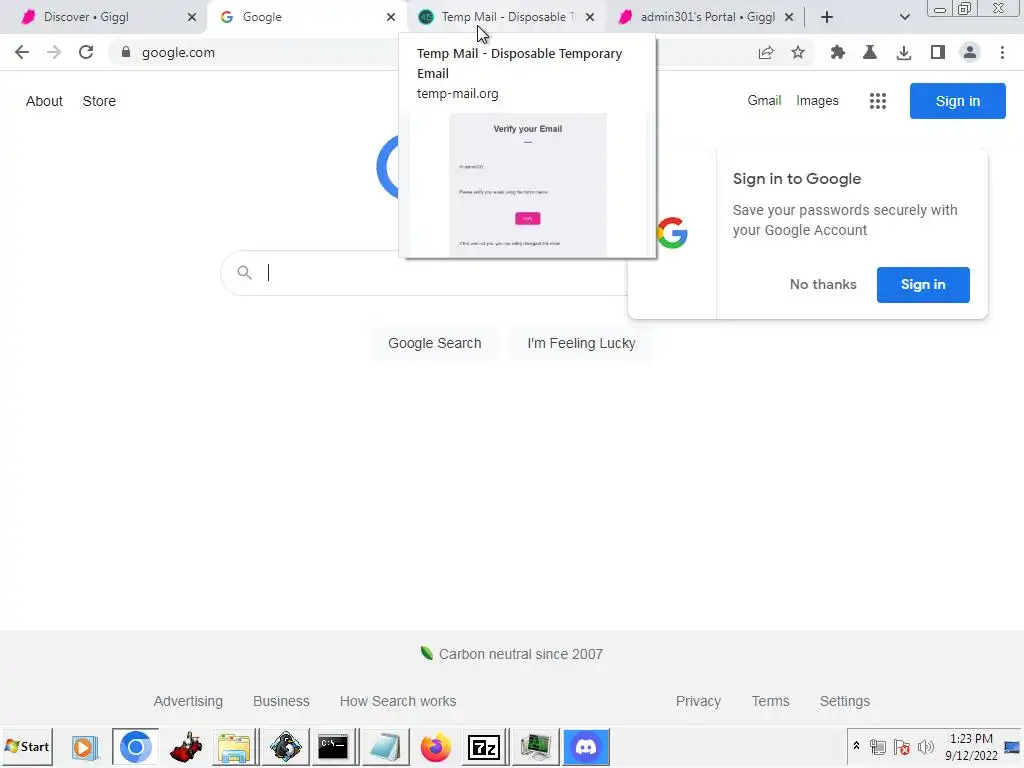Open How Search works link
The width and height of the screenshot is (1024, 768).
(398, 701)
